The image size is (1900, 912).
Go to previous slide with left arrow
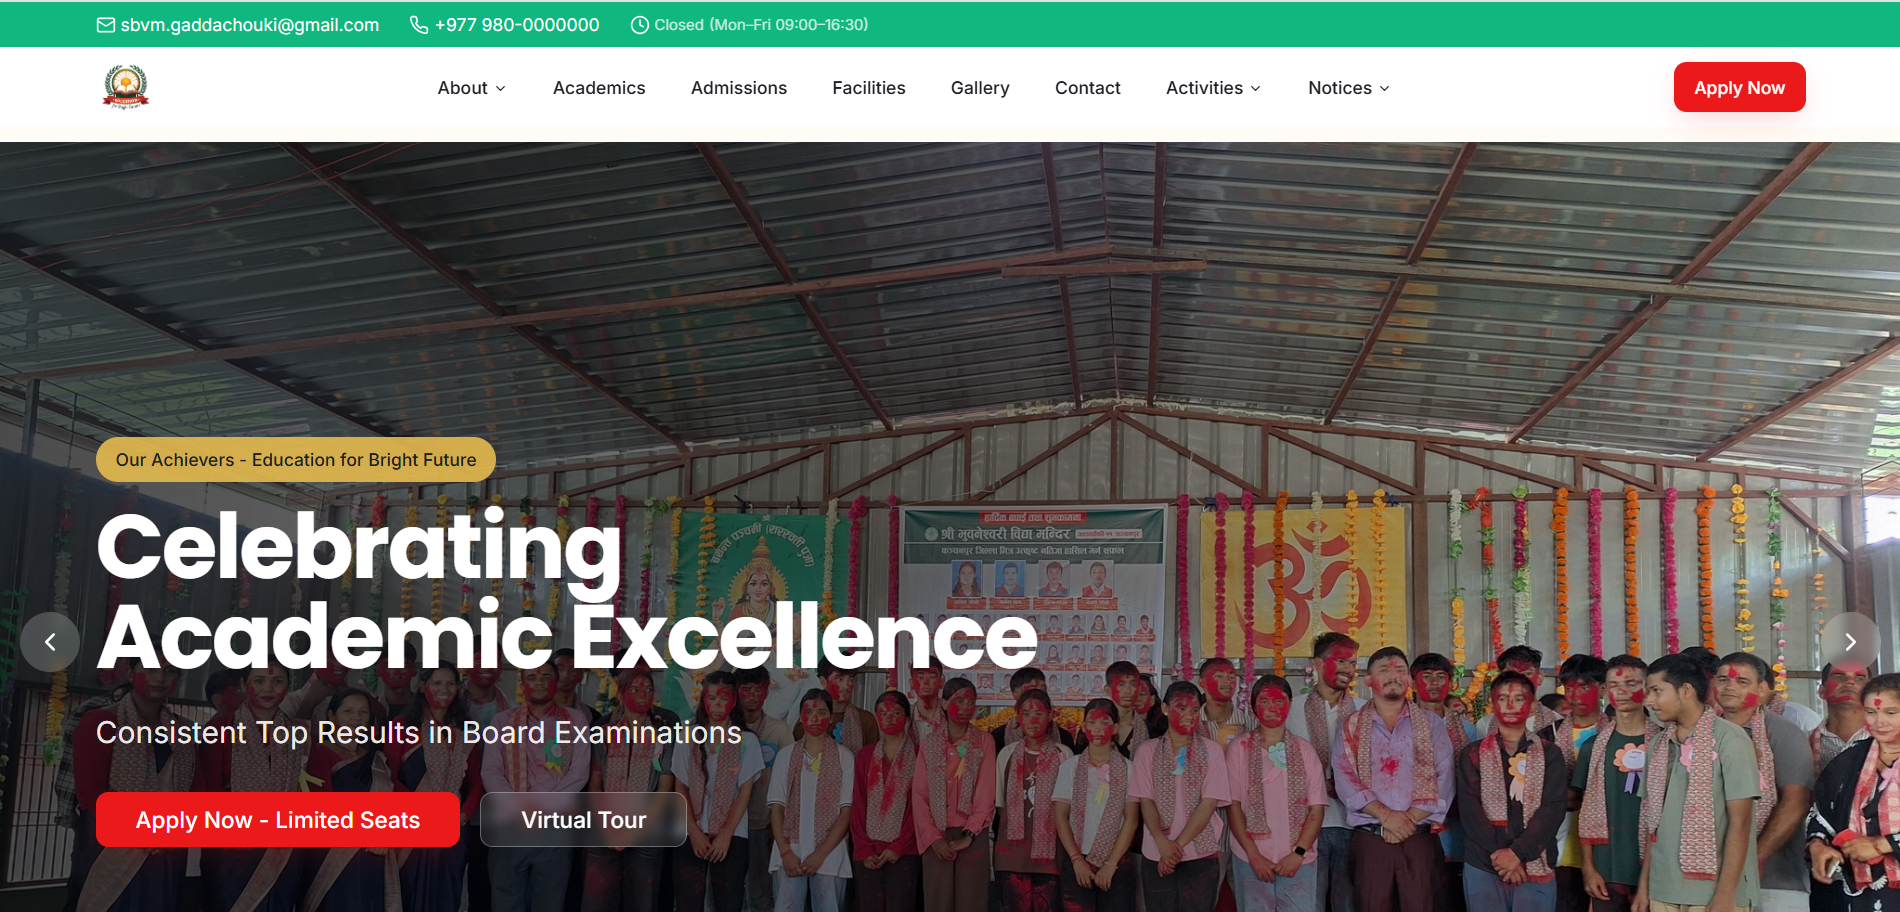point(50,642)
